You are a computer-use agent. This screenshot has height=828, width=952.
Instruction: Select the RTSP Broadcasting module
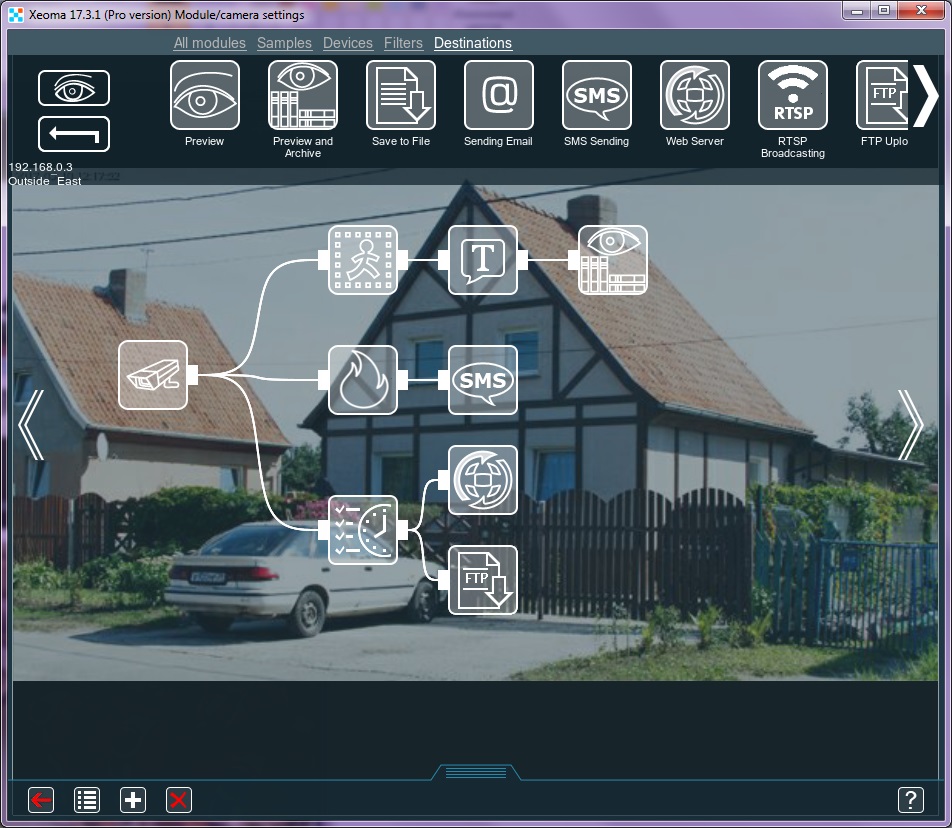(x=793, y=95)
